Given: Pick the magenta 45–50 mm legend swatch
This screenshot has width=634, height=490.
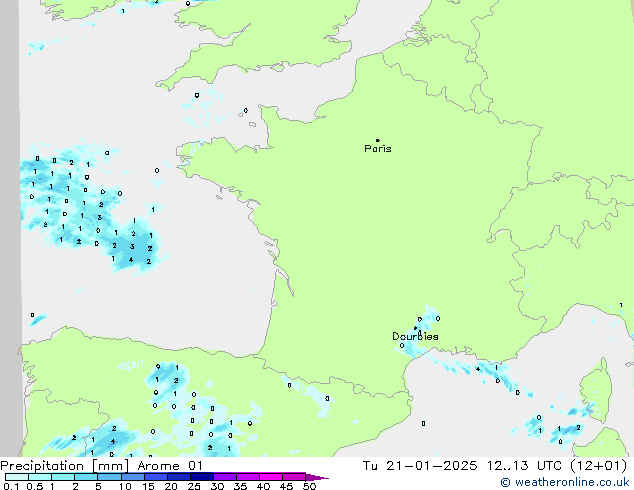Looking at the screenshot, I should [x=294, y=477].
